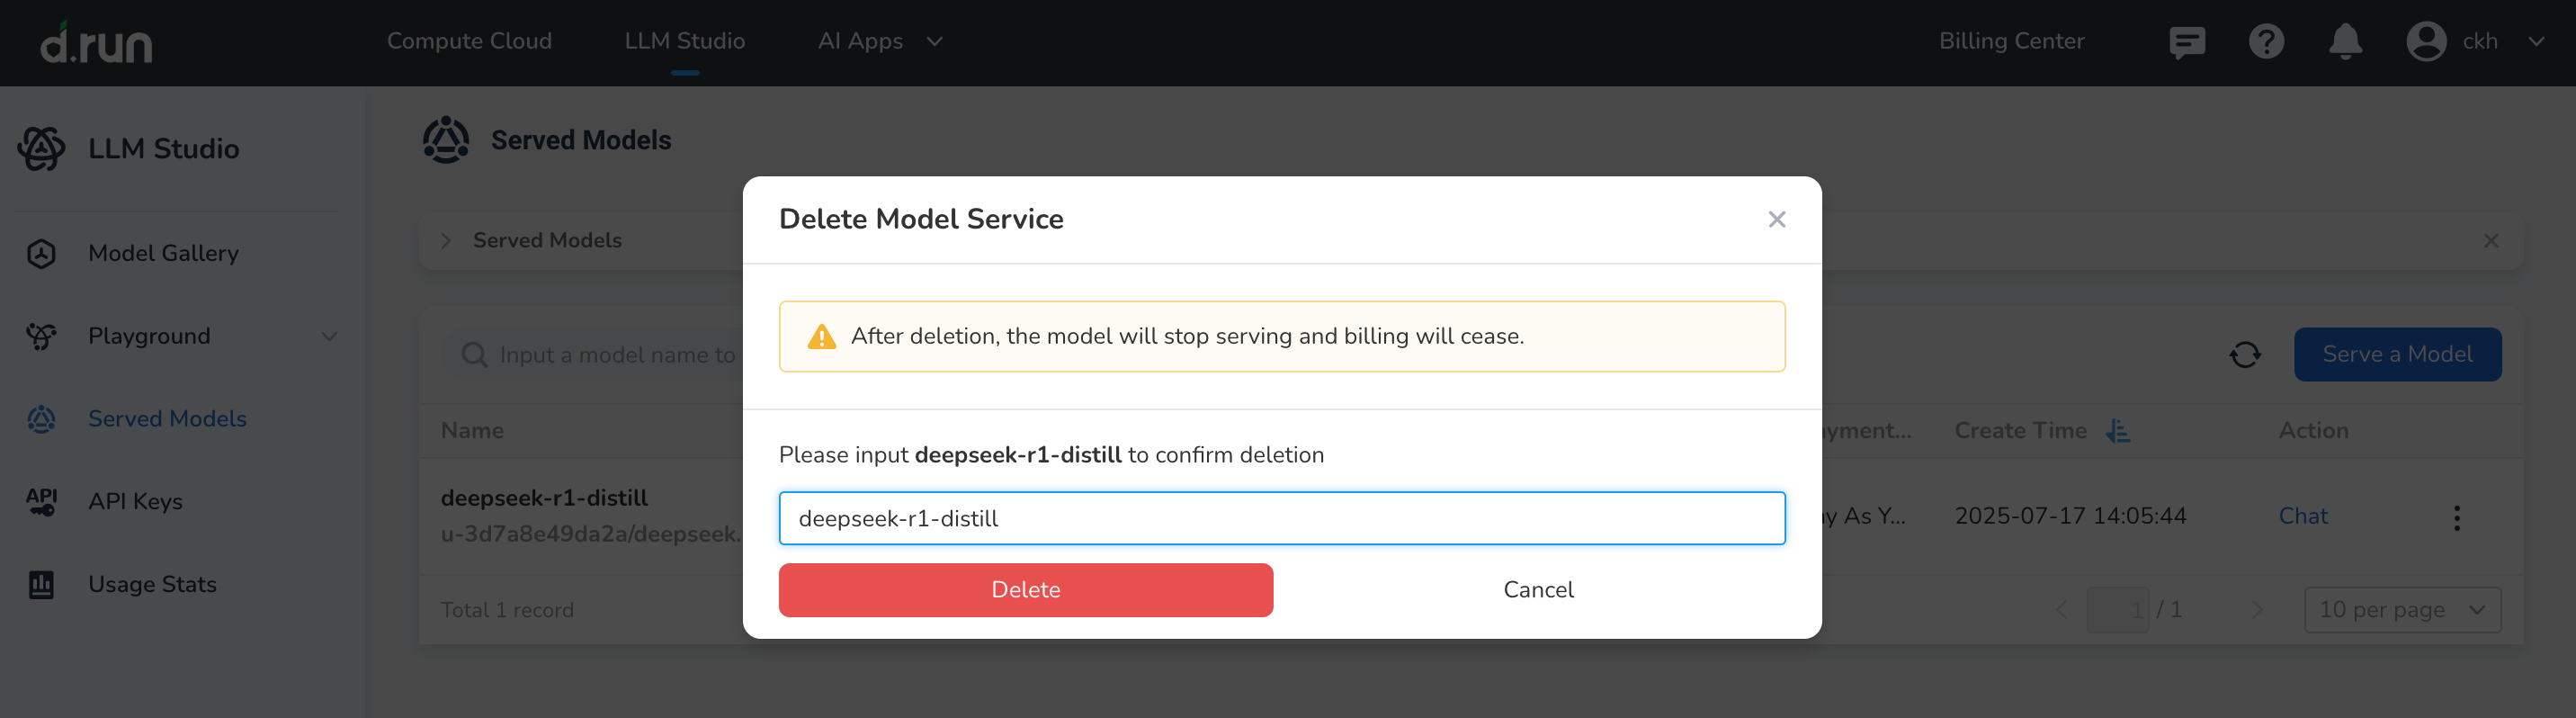Click the API Keys sidebar icon

[41, 502]
